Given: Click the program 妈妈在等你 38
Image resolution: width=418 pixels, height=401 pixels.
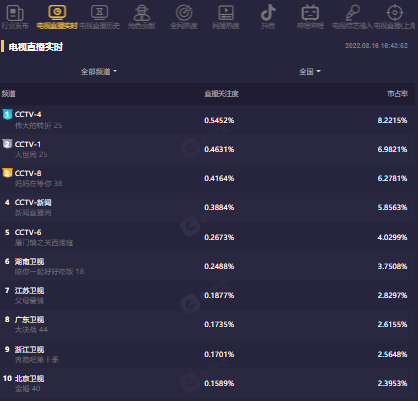Looking at the screenshot, I should (38, 184).
